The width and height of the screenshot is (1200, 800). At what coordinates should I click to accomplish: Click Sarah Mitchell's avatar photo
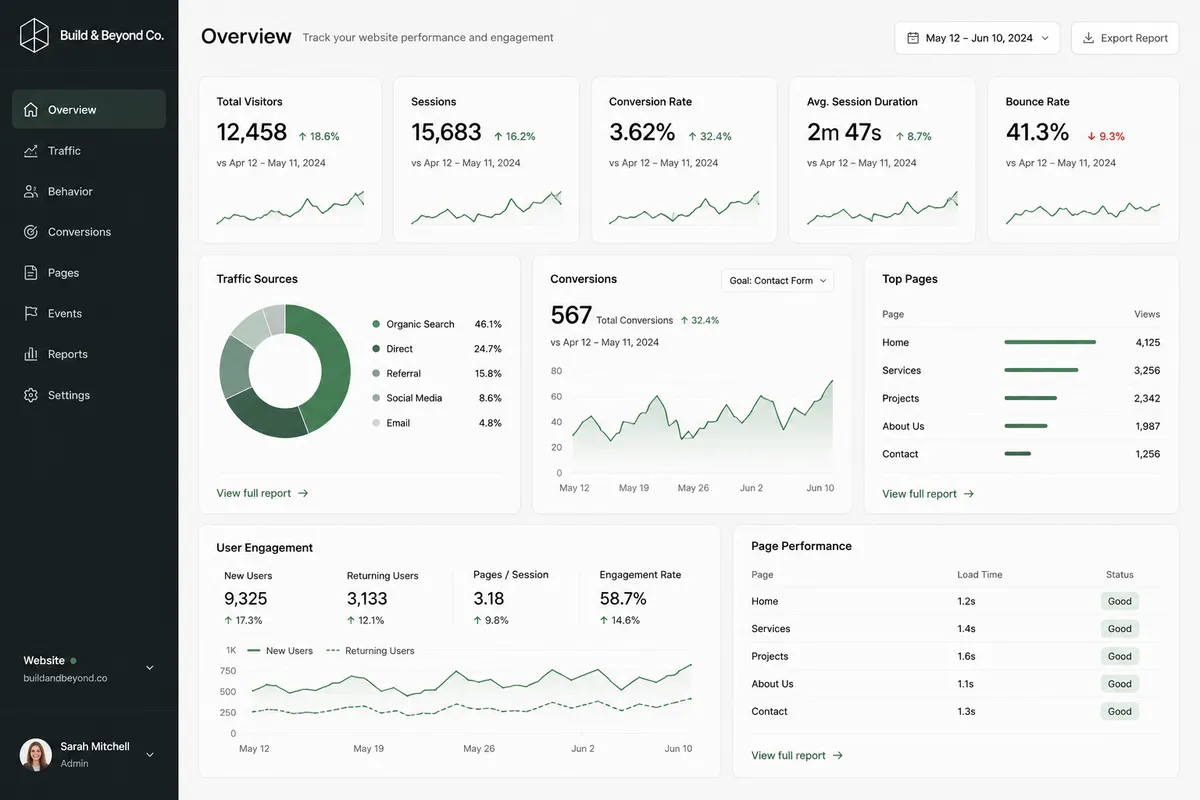(36, 754)
